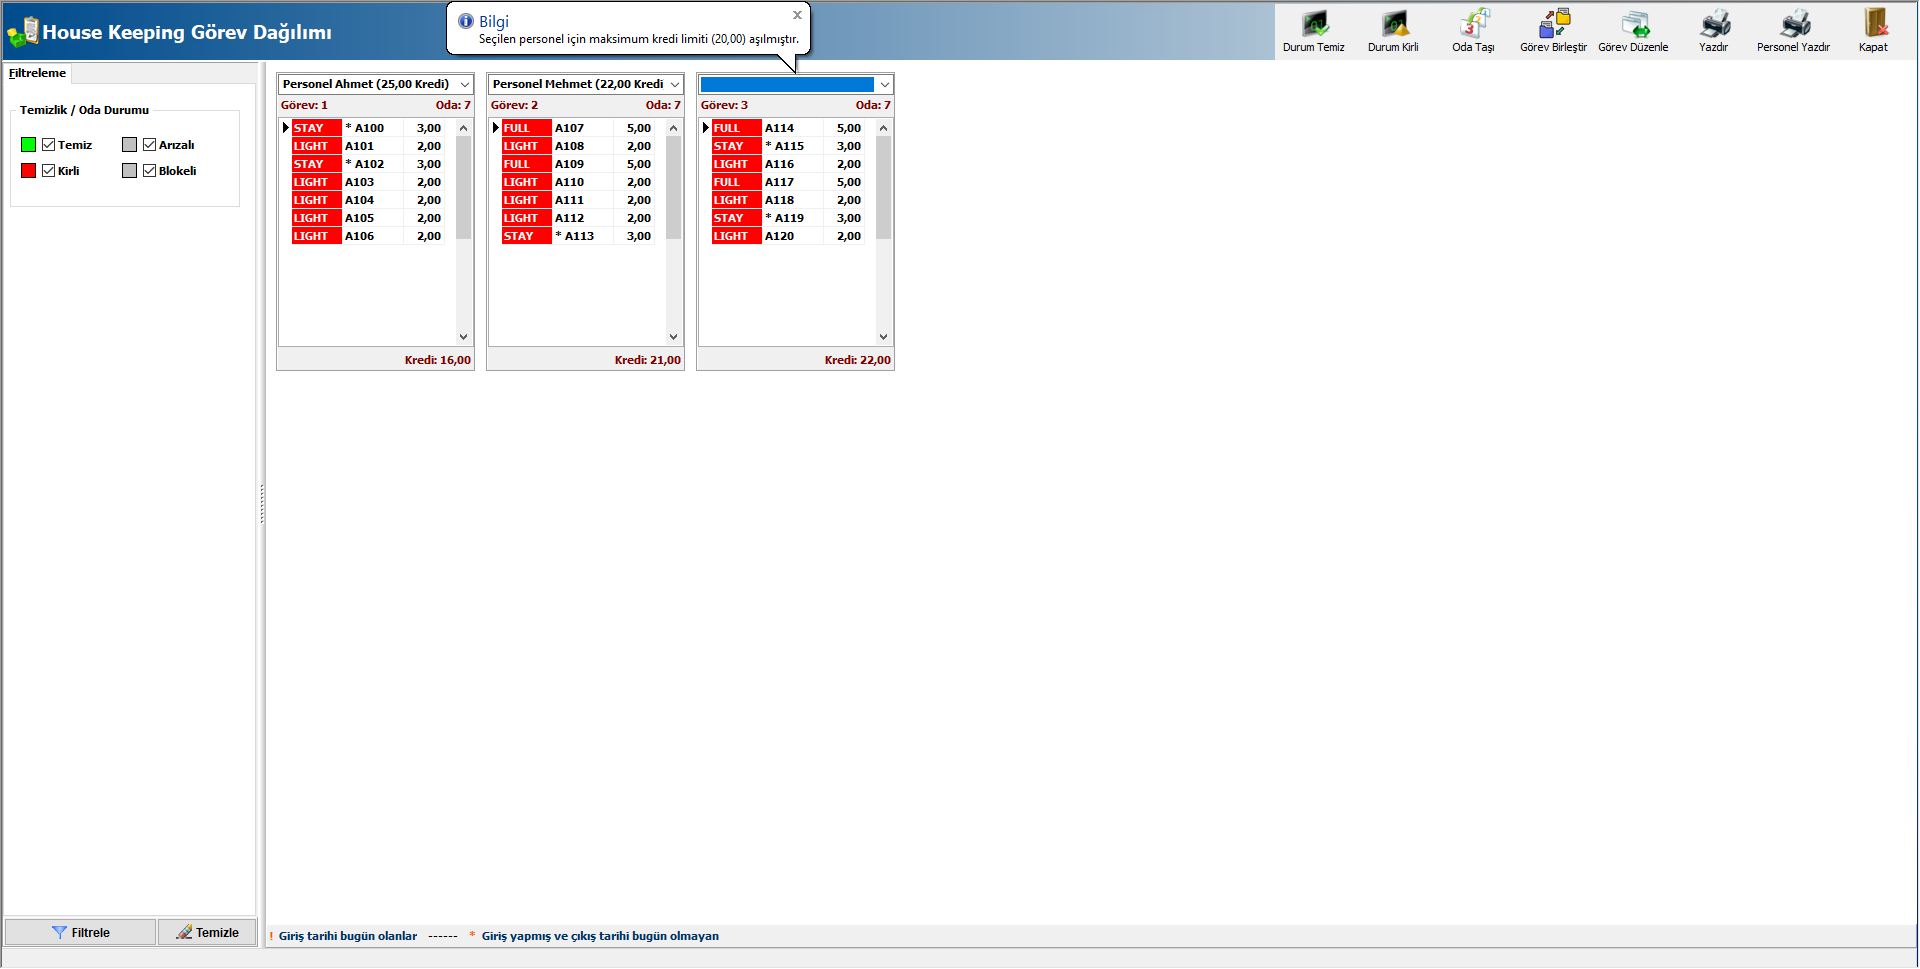Disable the Arızalı checkbox
The height and width of the screenshot is (969, 1920).
coord(149,145)
